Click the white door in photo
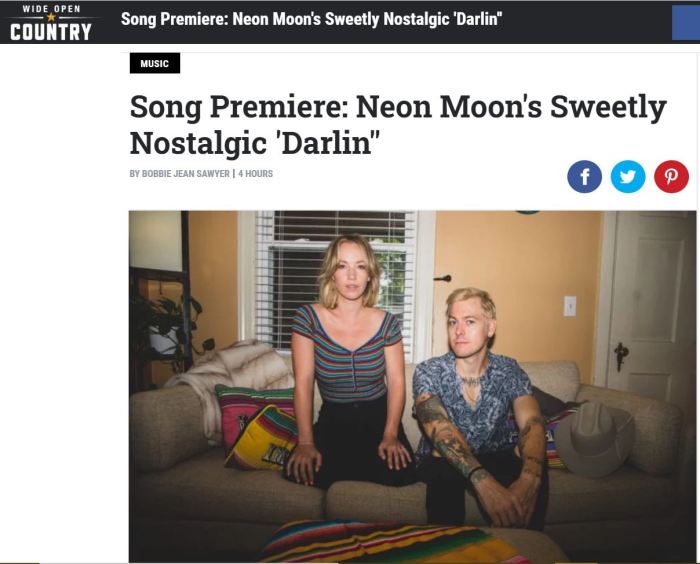Viewport: 700px width, 564px height. click(652, 304)
